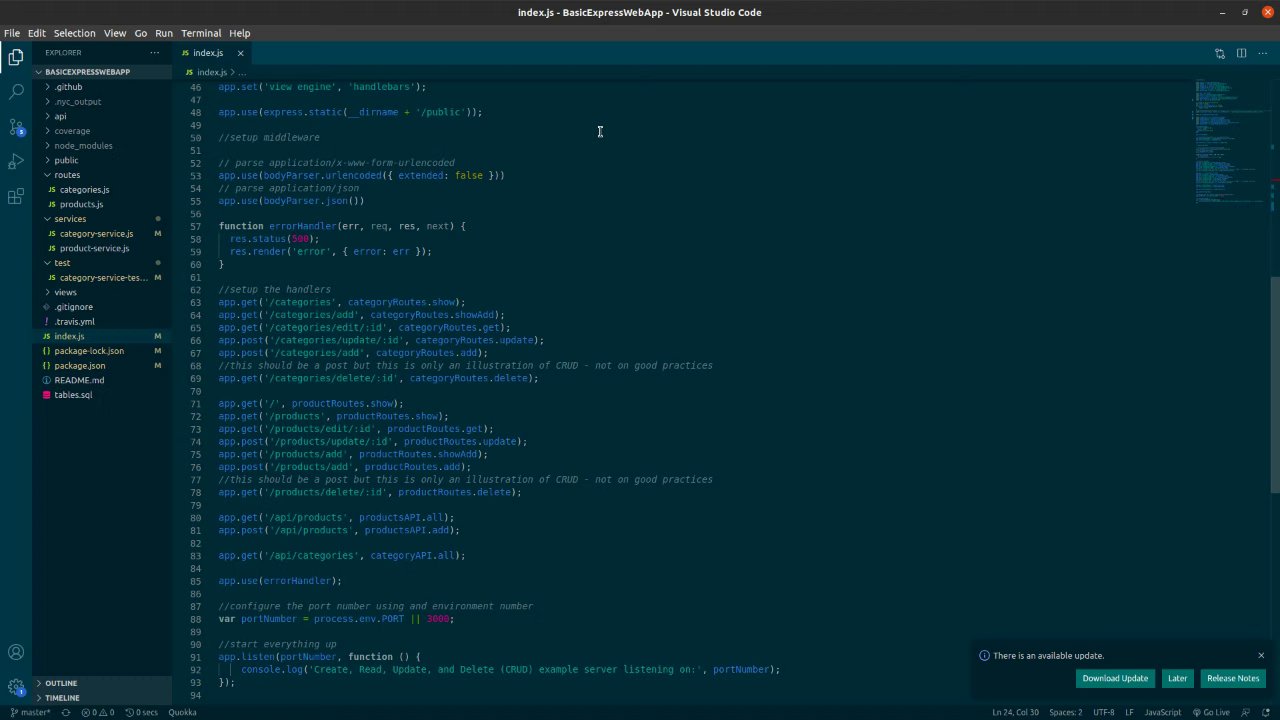Viewport: 1280px width, 720px height.
Task: Collapse the routes folder
Action: (x=67, y=175)
